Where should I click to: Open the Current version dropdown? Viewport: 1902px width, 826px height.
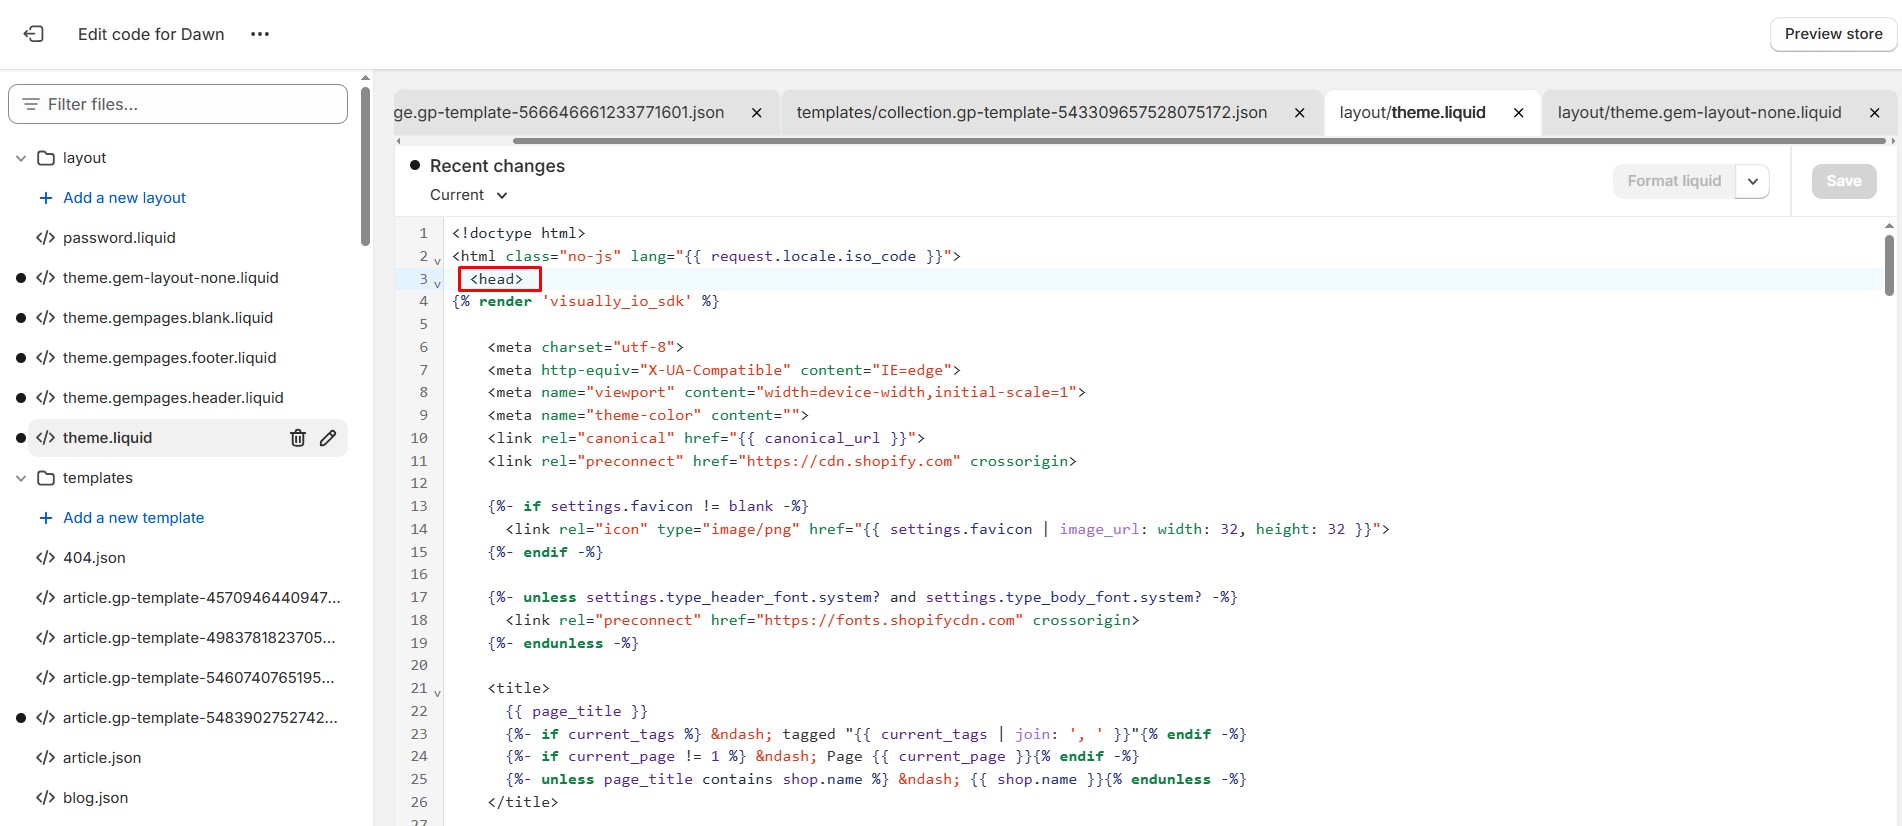[469, 195]
